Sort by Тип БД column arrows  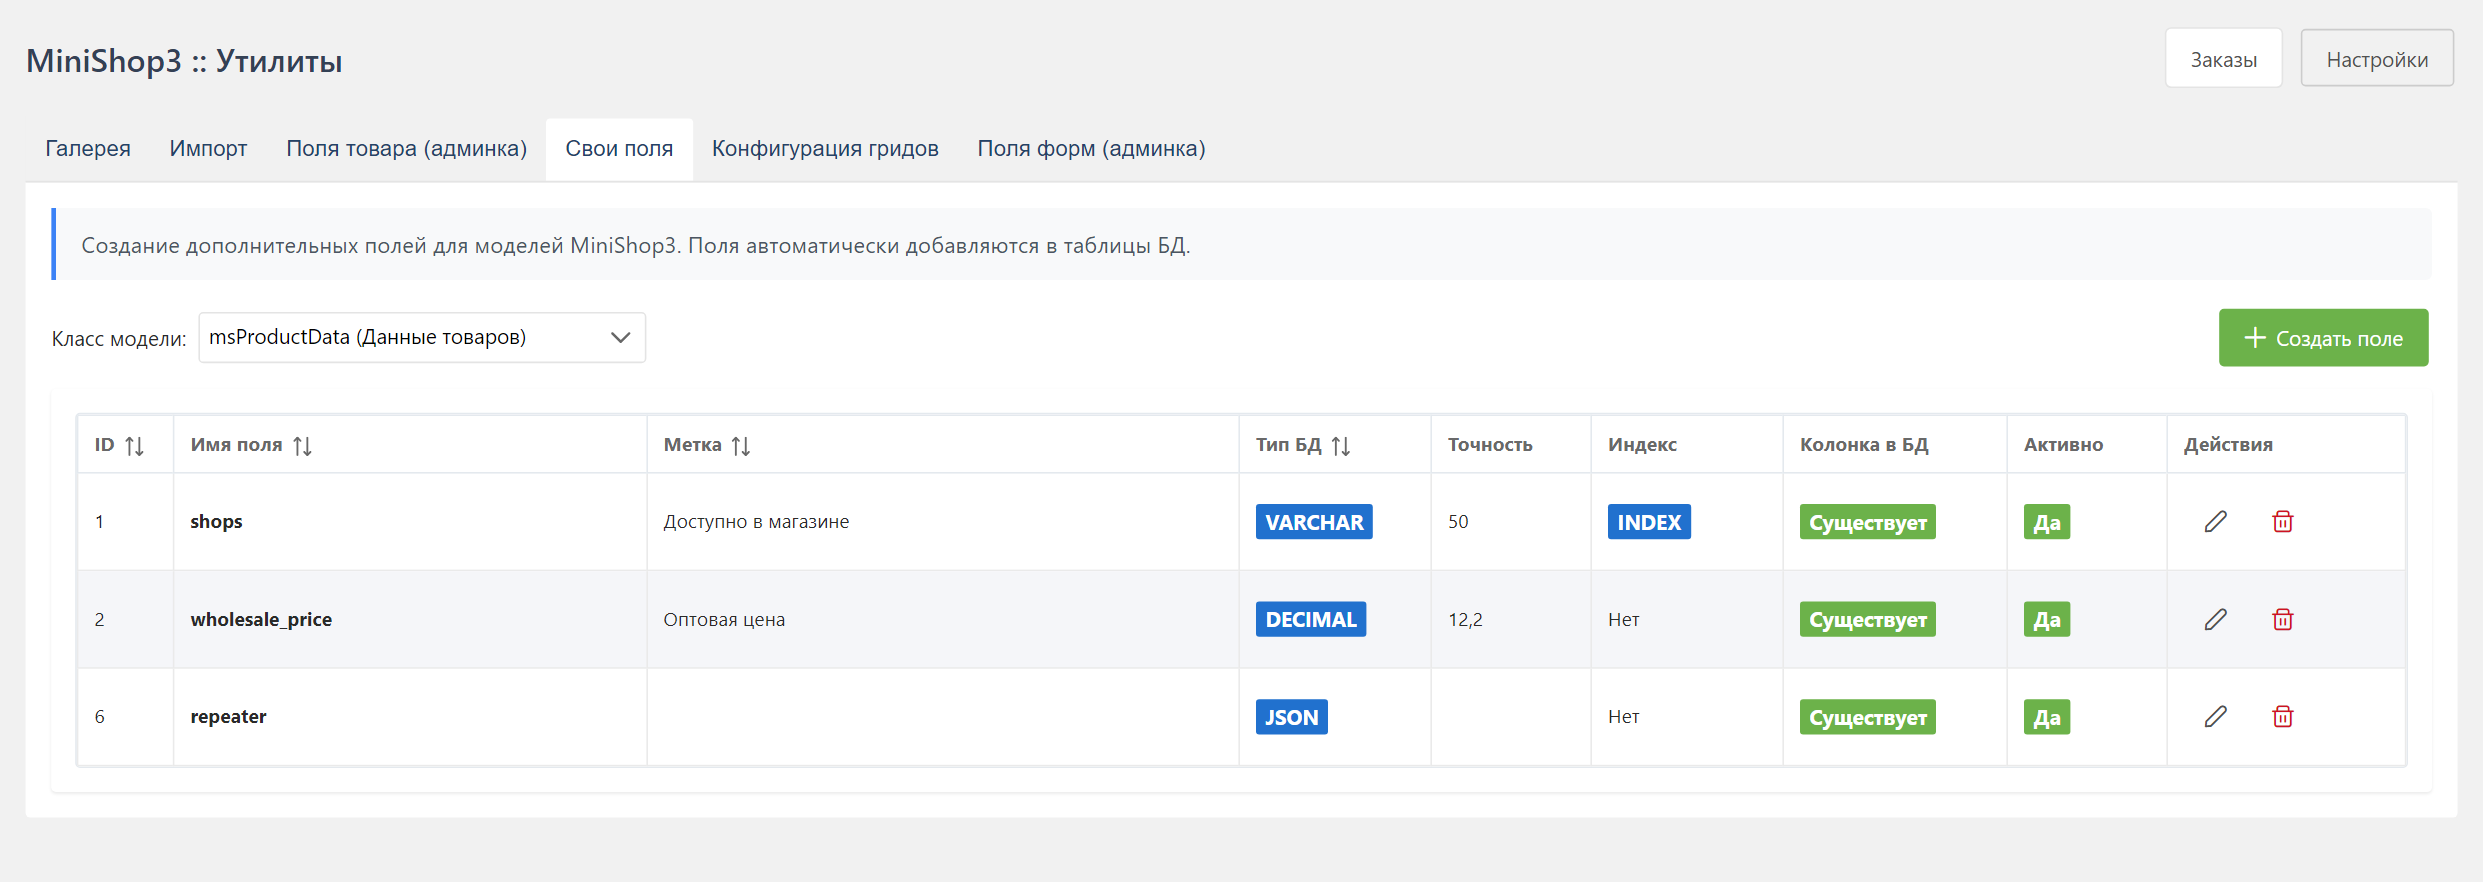click(1341, 445)
